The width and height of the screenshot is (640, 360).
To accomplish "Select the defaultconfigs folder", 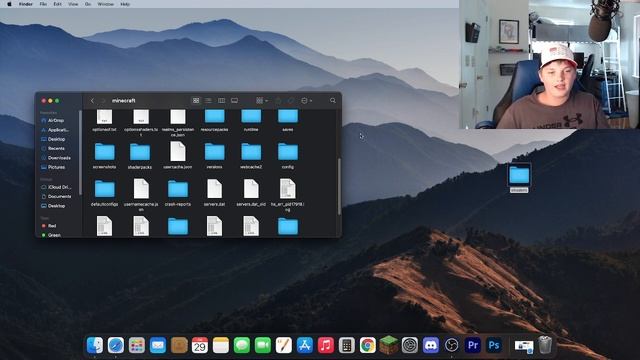I will (x=104, y=192).
